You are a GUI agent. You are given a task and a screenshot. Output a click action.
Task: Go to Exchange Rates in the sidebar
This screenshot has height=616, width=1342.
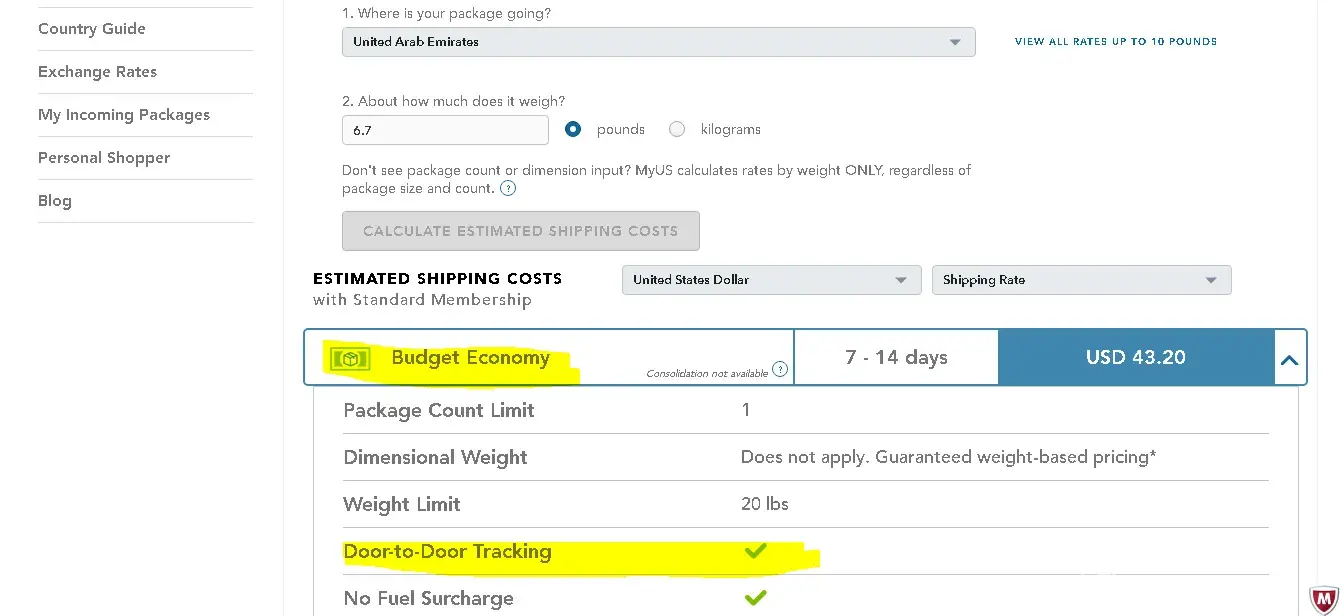(97, 72)
